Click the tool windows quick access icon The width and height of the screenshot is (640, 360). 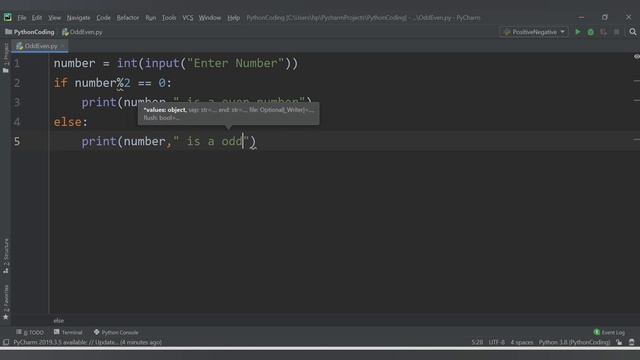(x=6, y=342)
